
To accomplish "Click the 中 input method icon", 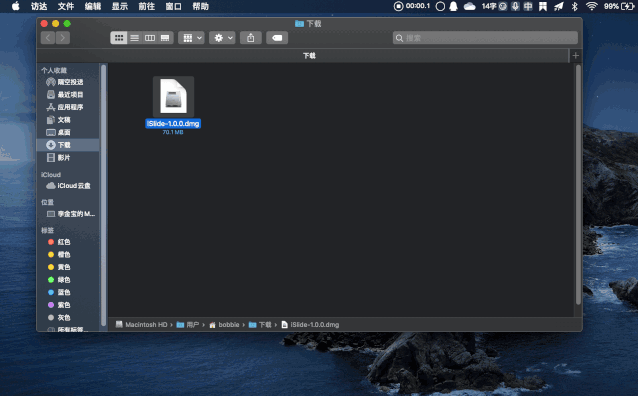I will (x=528, y=6).
